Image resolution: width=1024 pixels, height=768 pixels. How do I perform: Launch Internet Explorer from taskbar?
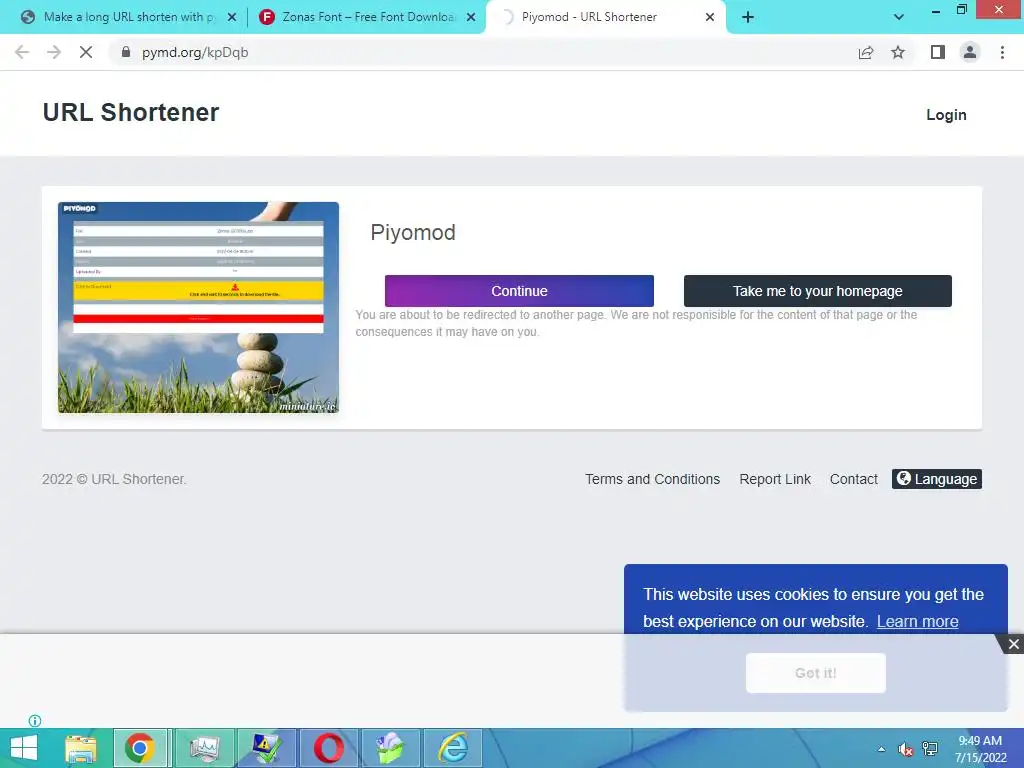(x=453, y=748)
